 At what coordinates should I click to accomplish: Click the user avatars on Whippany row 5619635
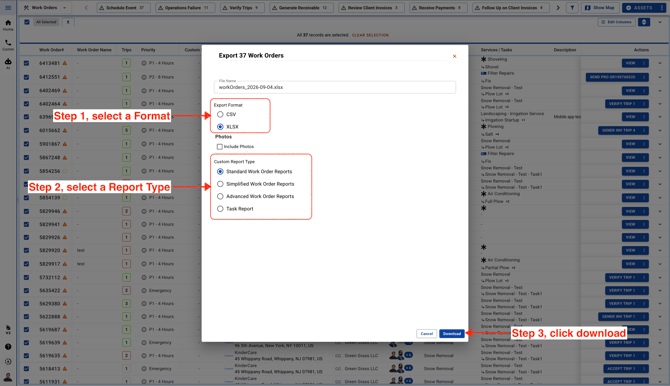click(x=397, y=355)
